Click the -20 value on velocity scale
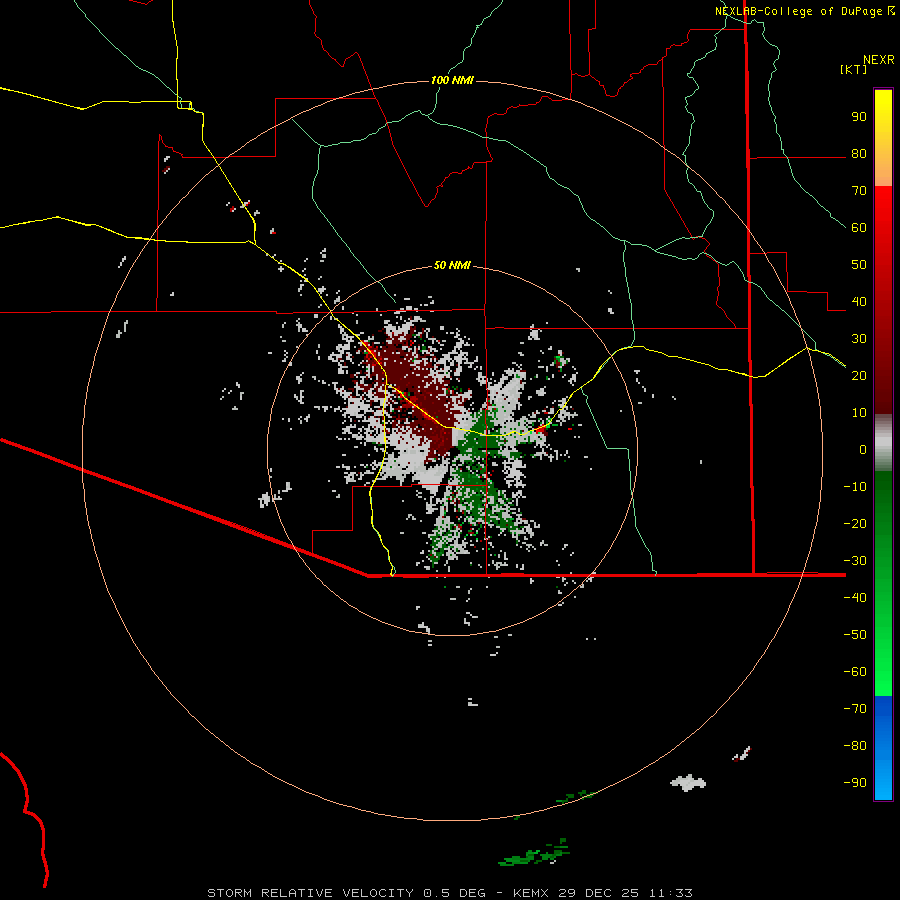The image size is (900, 900). (x=855, y=524)
